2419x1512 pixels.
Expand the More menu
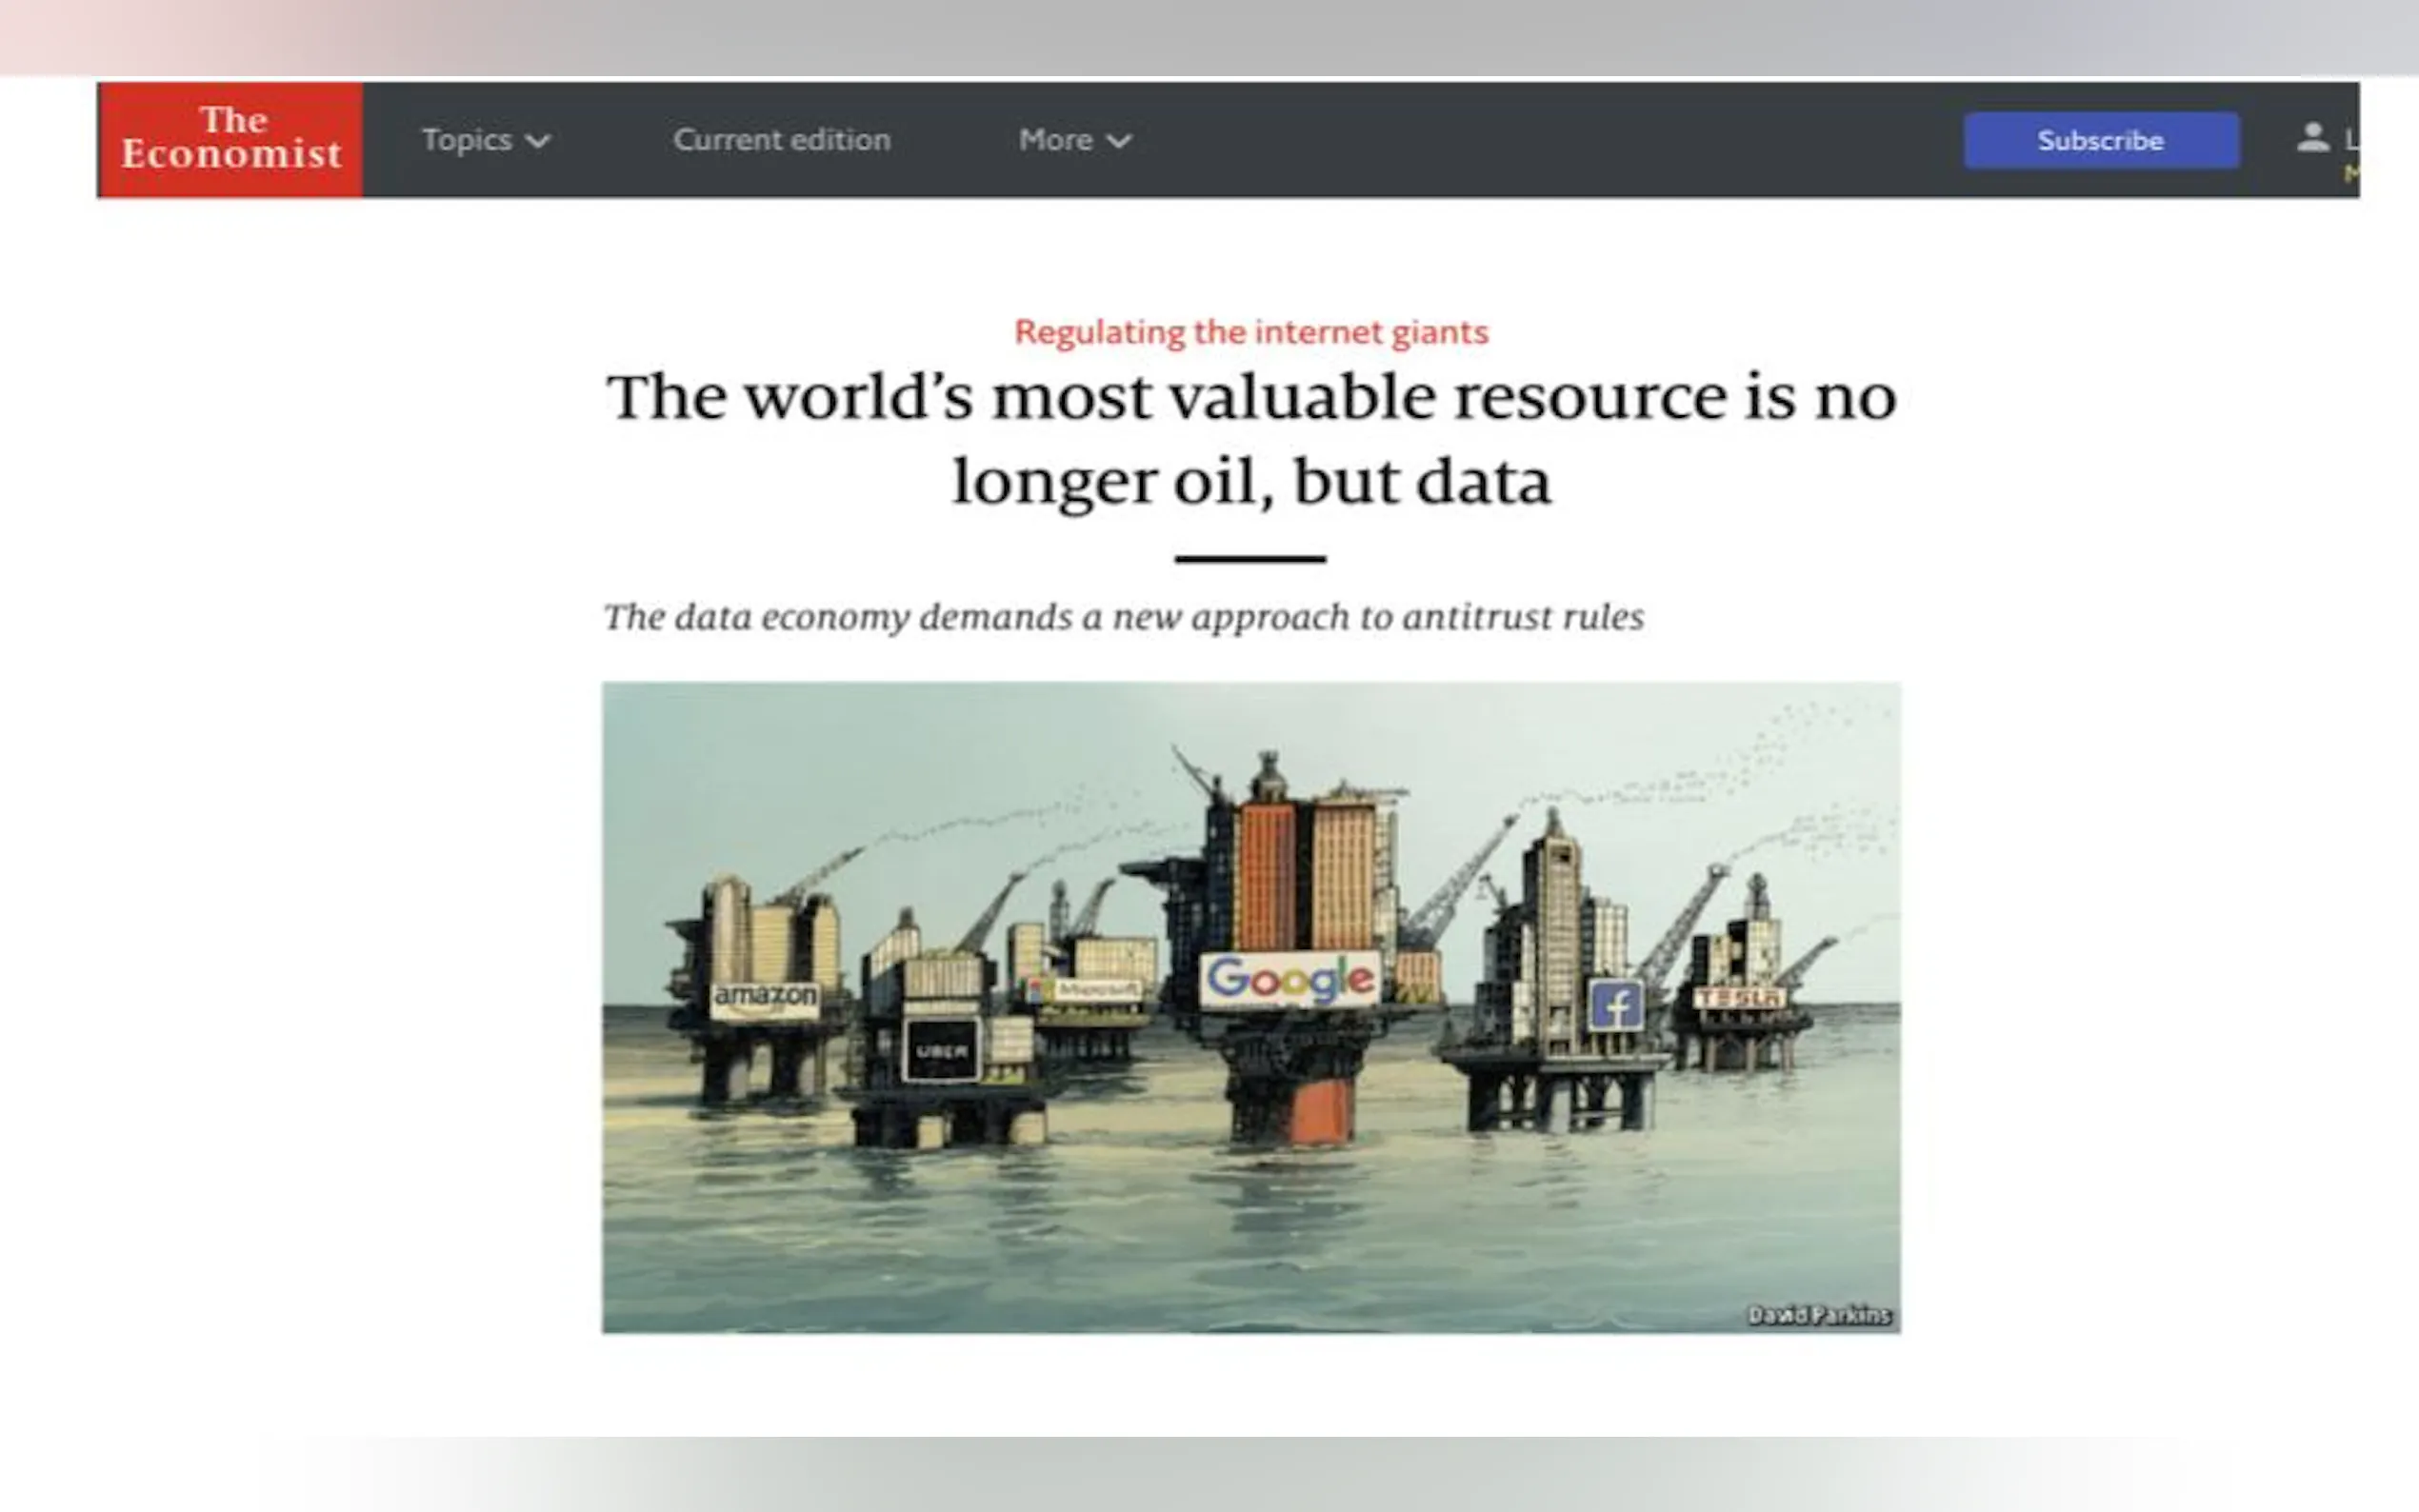point(1075,140)
